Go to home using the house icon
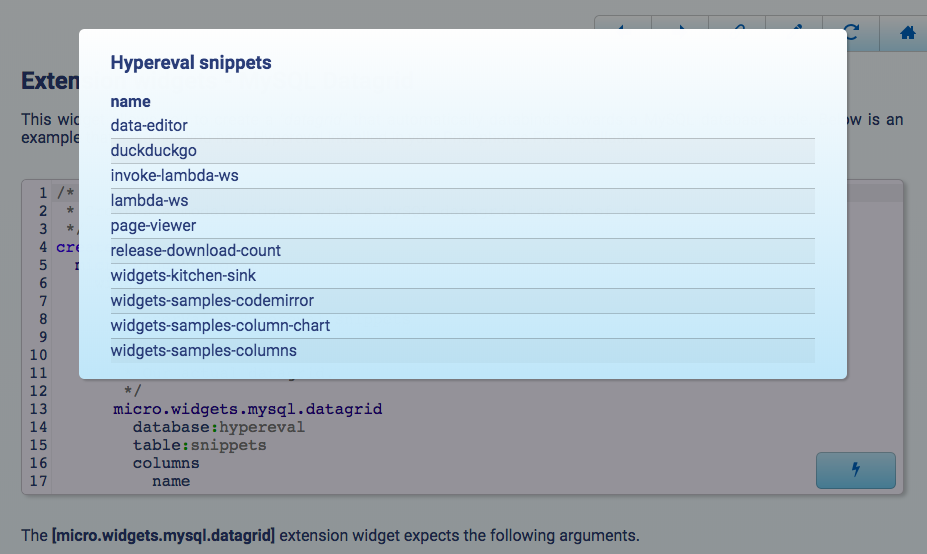Image resolution: width=927 pixels, height=554 pixels. coord(907,32)
